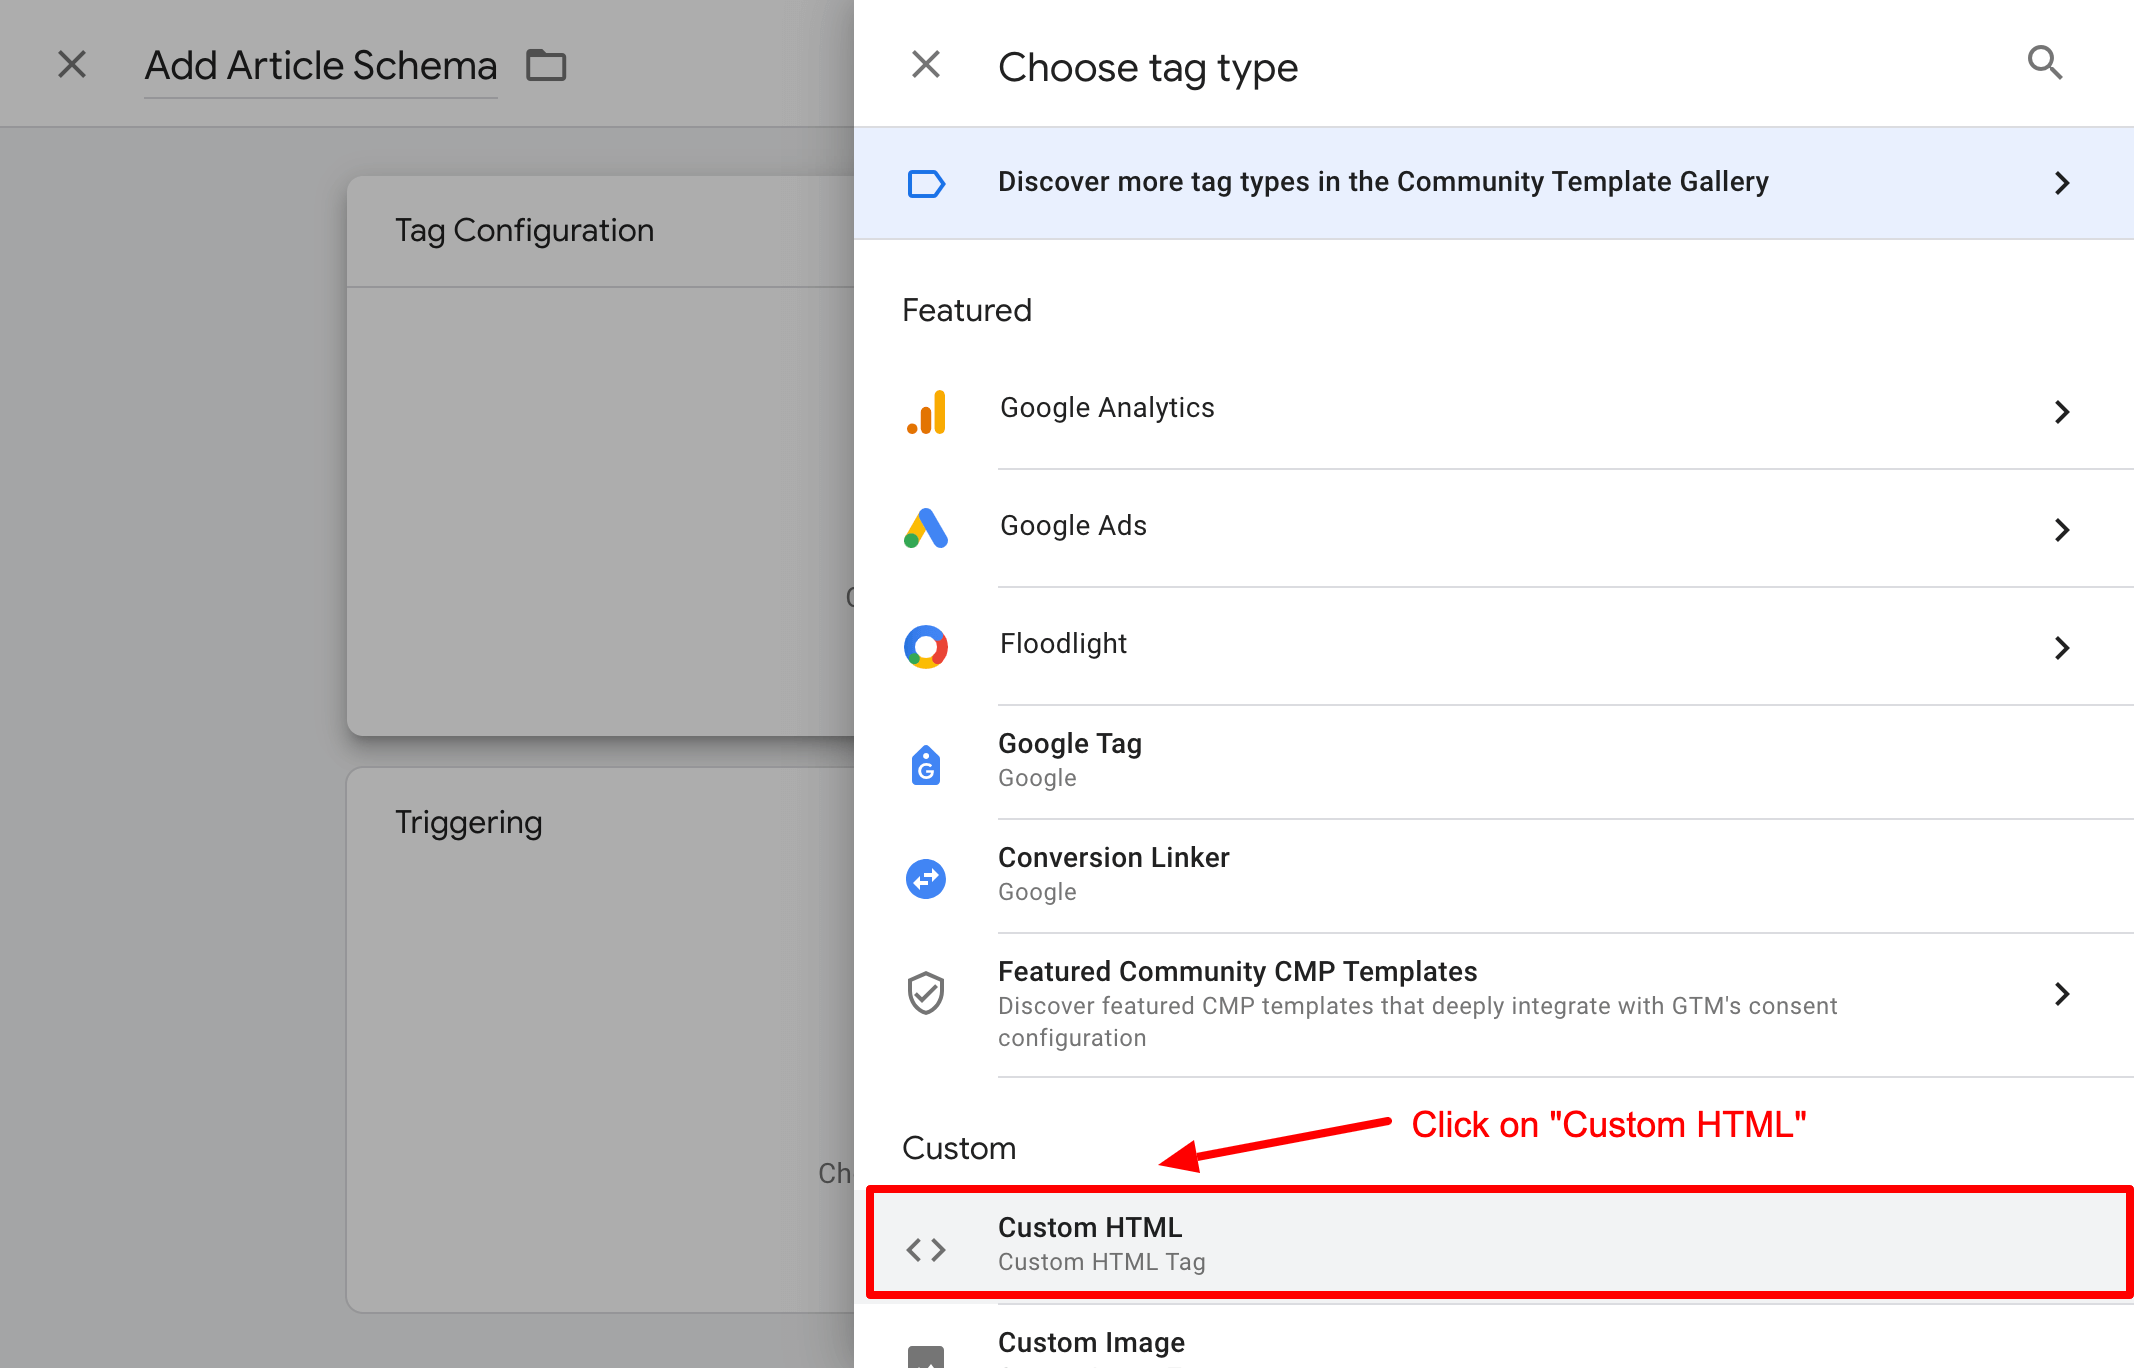
Task: Click the folder icon next to Add Article Schema
Action: [546, 64]
